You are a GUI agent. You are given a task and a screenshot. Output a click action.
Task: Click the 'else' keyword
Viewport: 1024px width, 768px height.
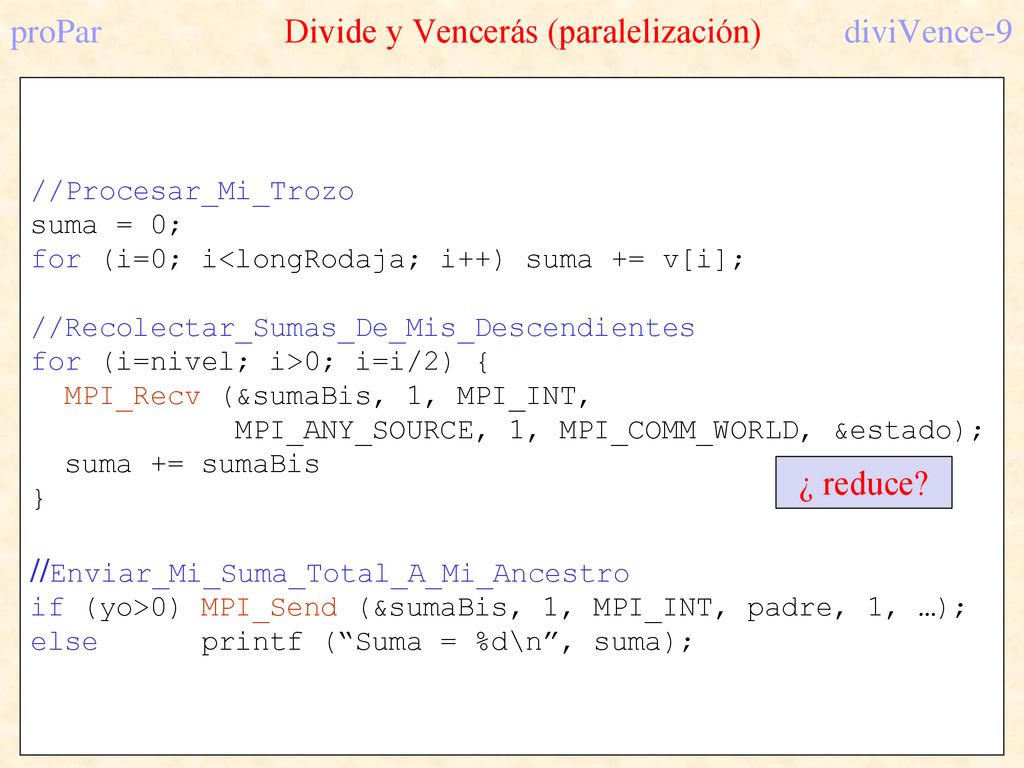click(x=64, y=642)
